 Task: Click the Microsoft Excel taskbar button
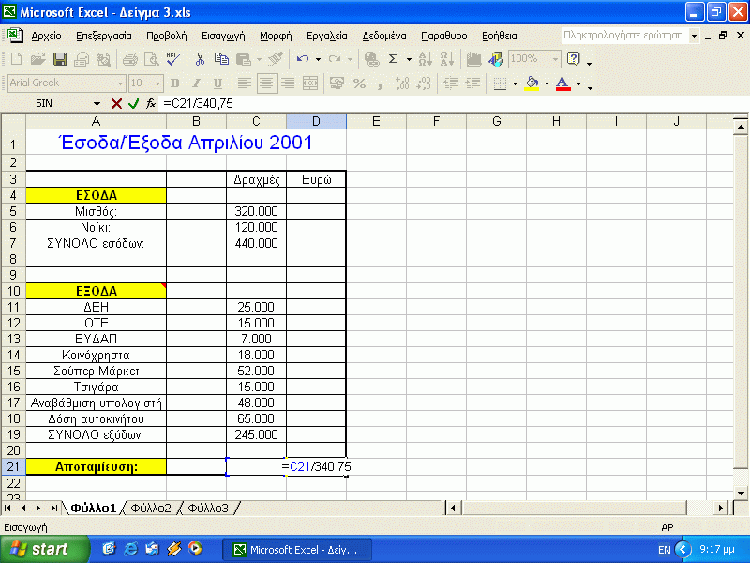click(297, 550)
